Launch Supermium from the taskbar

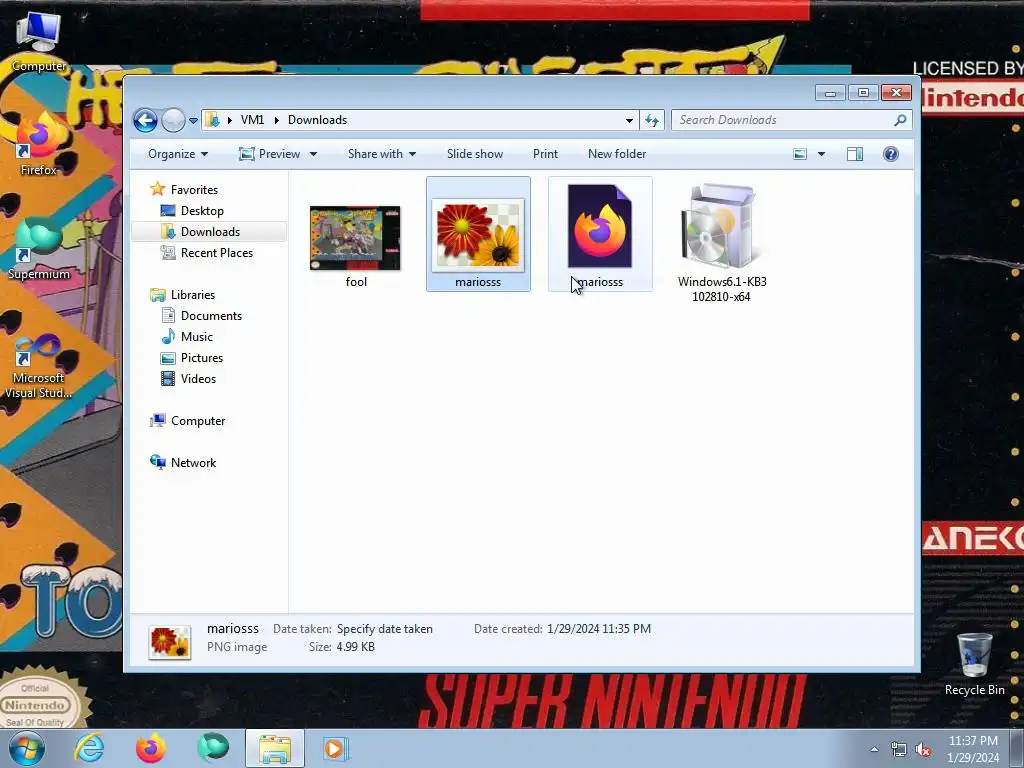click(212, 748)
